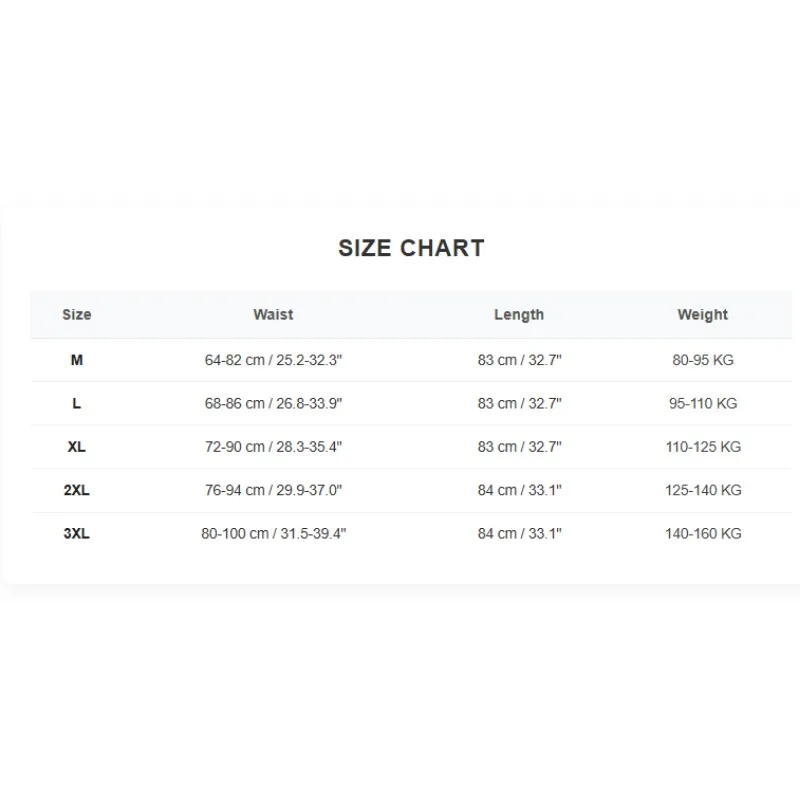Click waist value 64-82 cm / 25.2-32.3"

[x=273, y=360]
